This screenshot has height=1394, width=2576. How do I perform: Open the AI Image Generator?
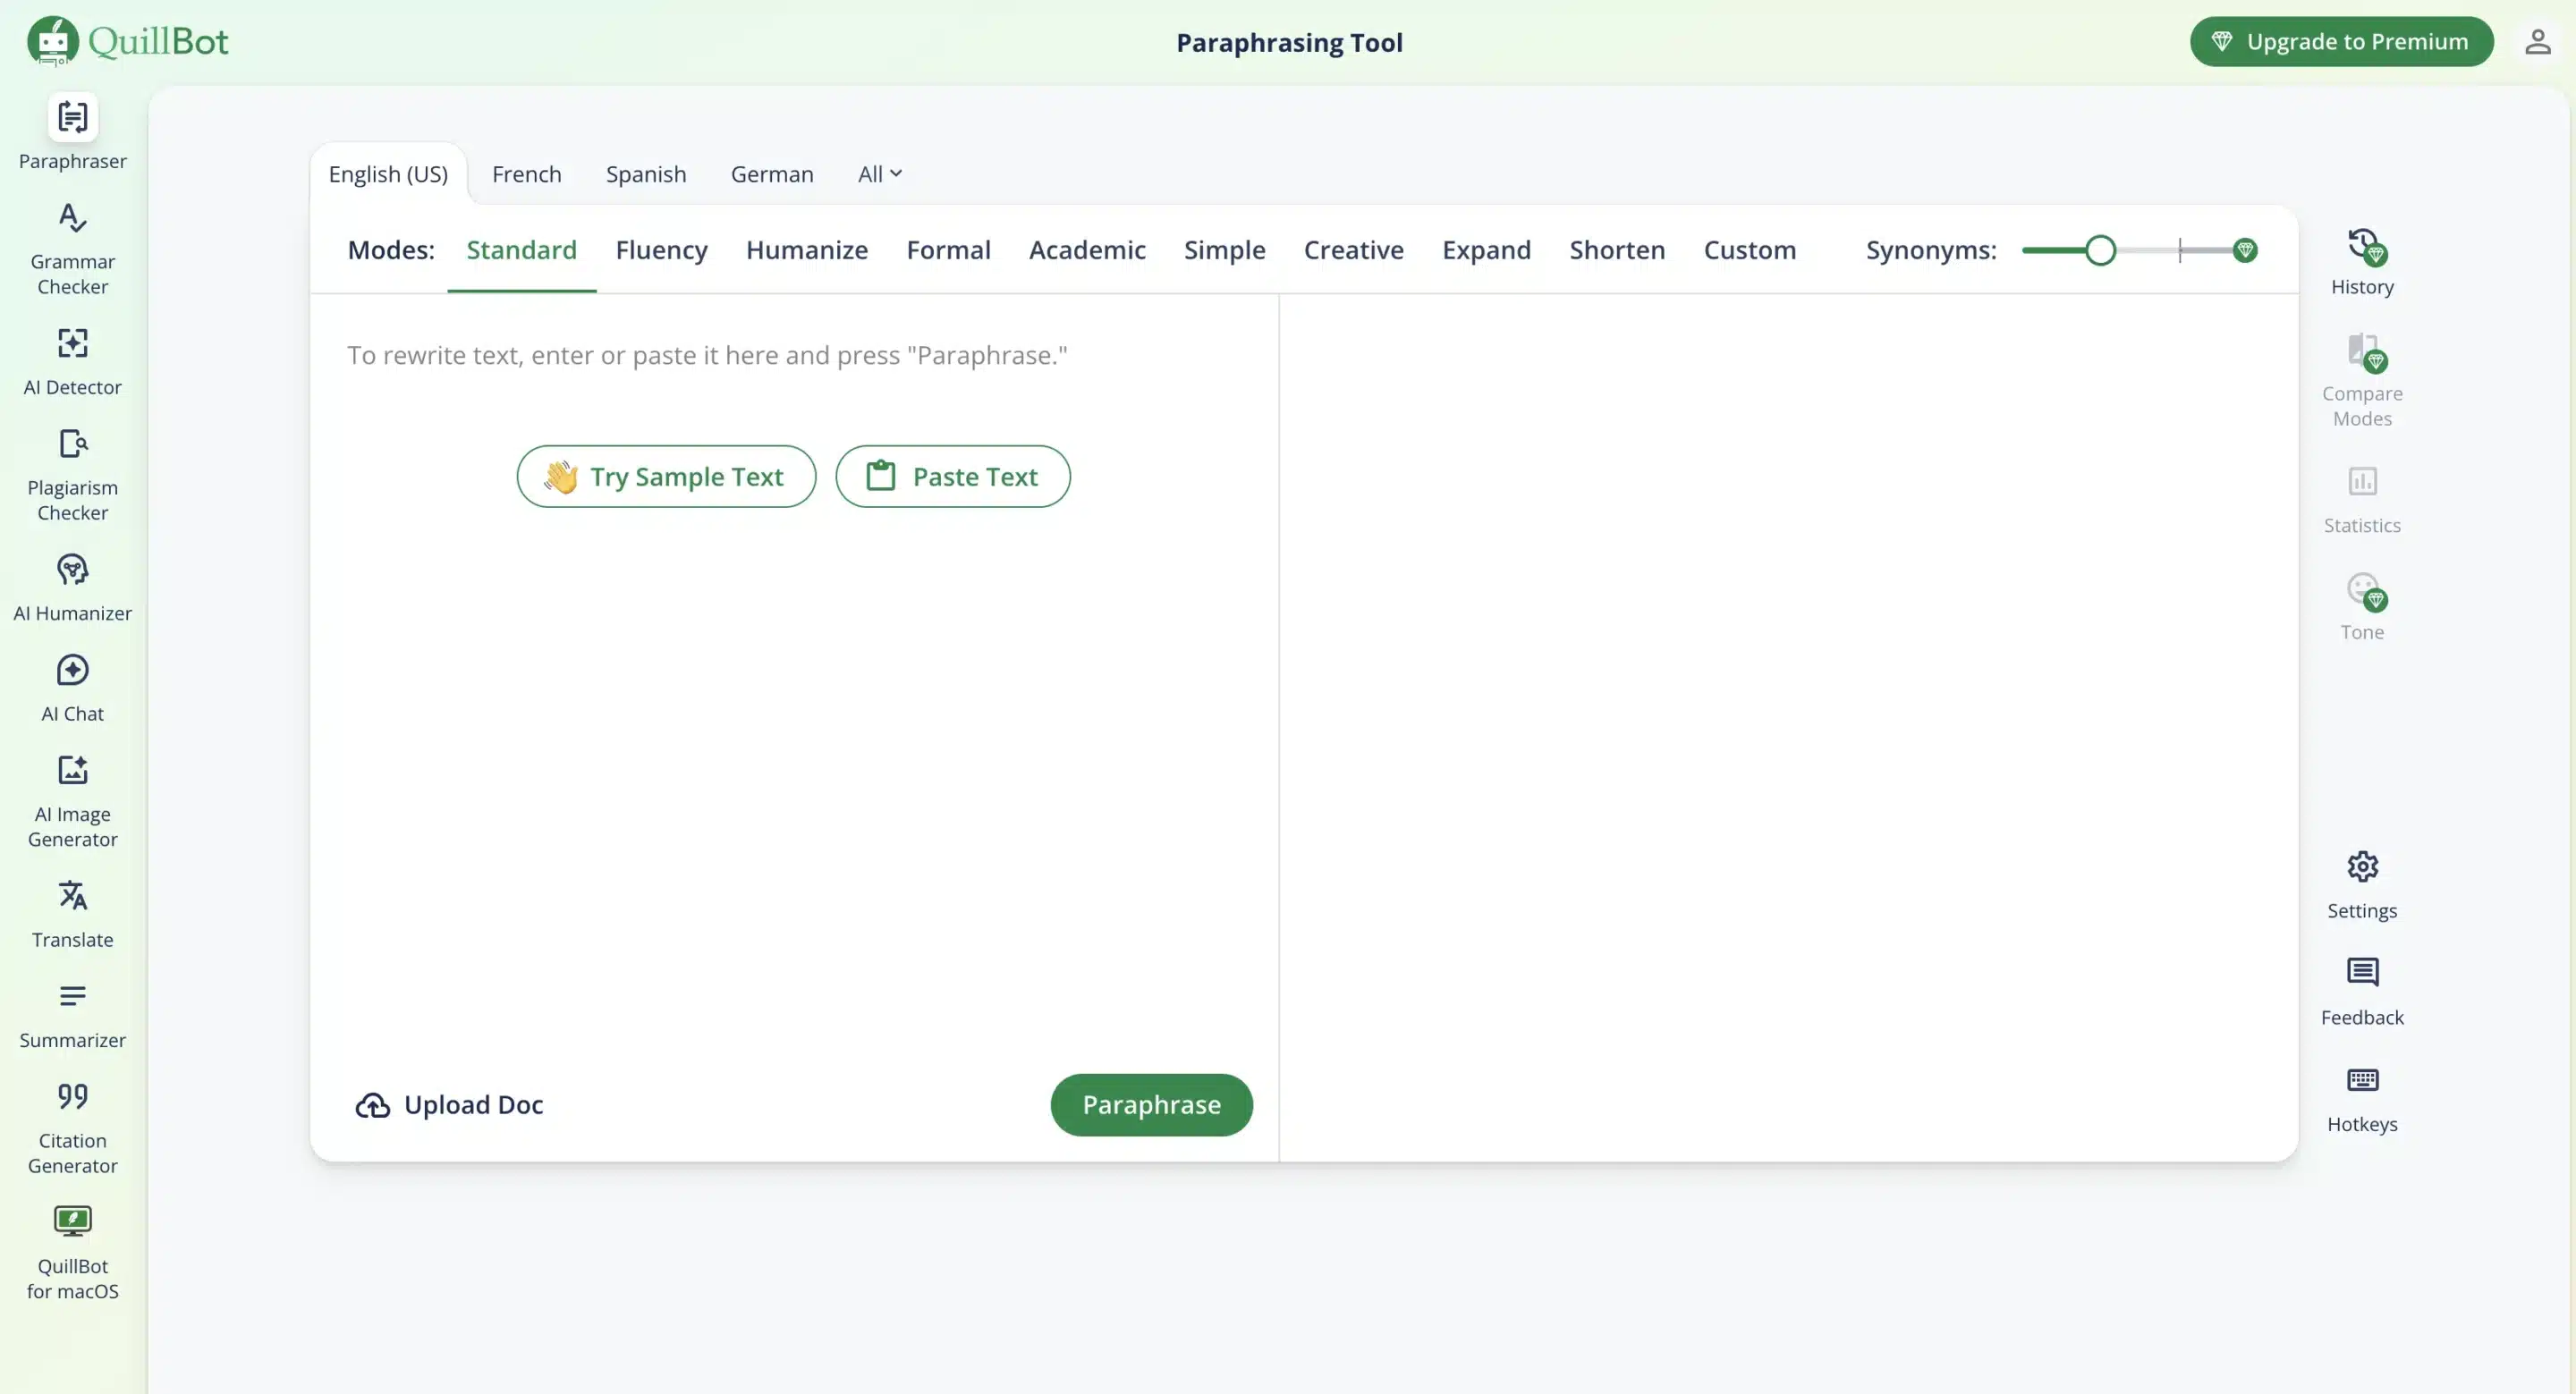point(71,800)
